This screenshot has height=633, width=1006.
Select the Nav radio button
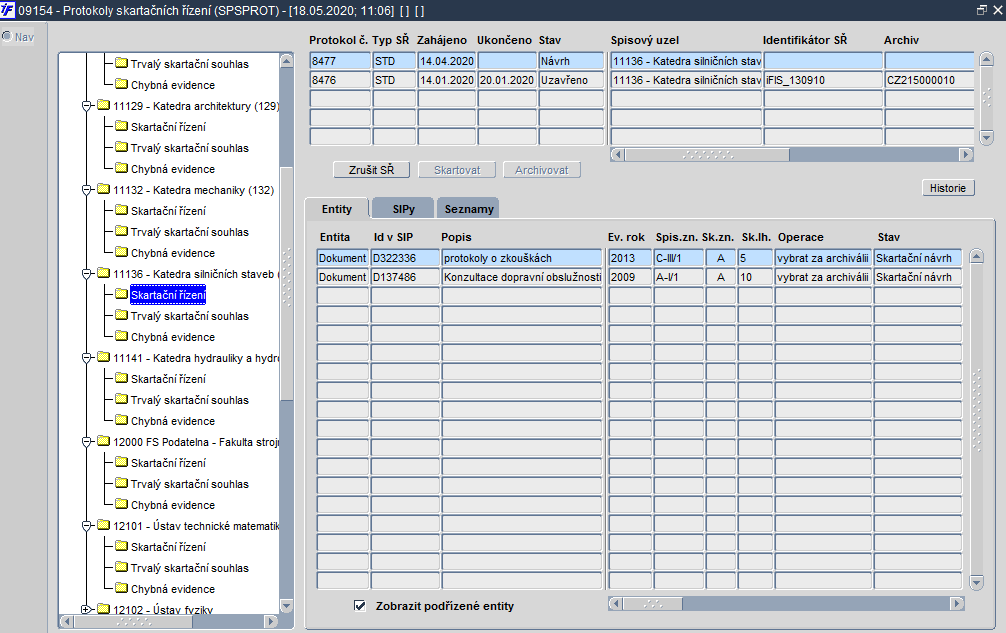tap(7, 37)
